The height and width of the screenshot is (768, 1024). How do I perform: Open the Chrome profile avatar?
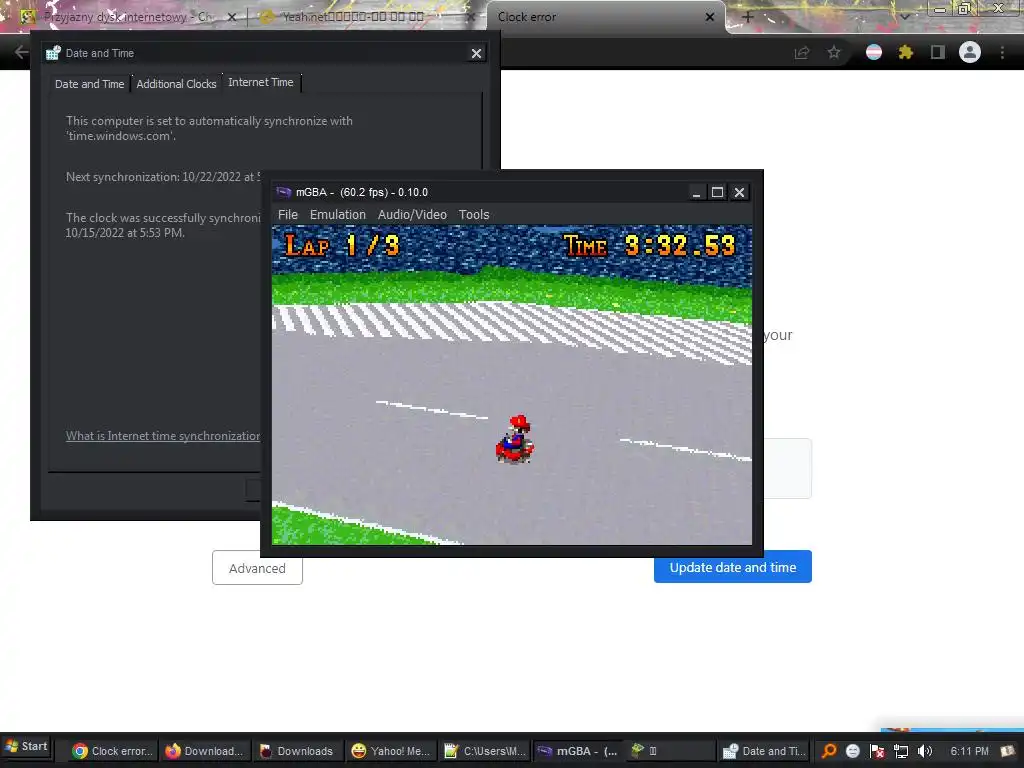point(970,52)
